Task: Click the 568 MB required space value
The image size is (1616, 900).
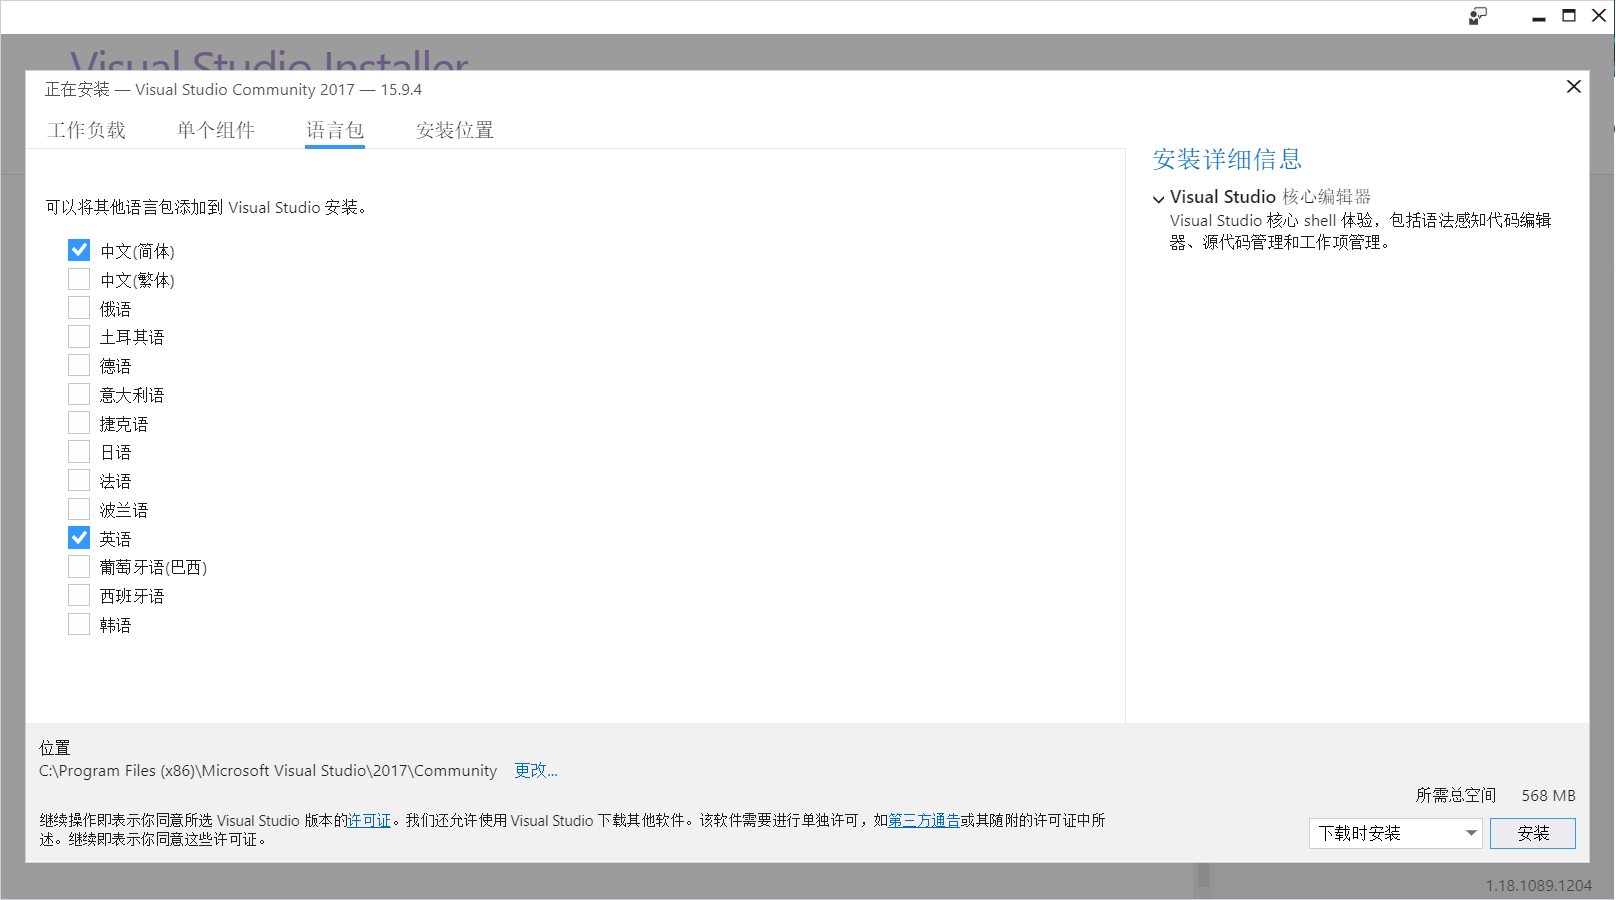Action: point(1549,795)
